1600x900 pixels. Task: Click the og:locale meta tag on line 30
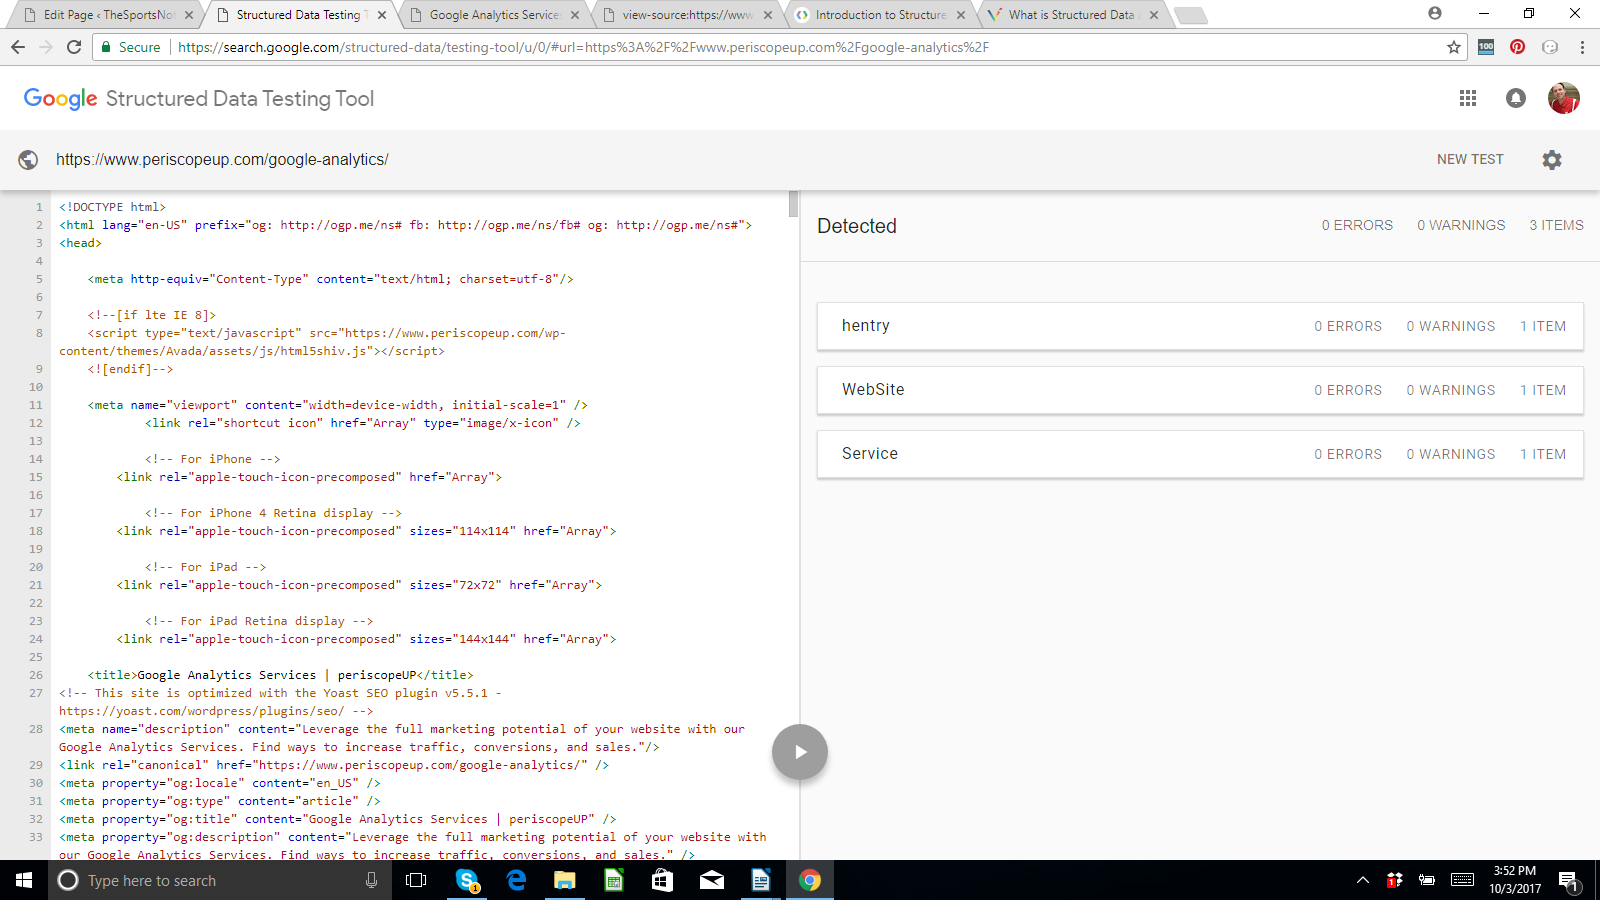point(220,783)
